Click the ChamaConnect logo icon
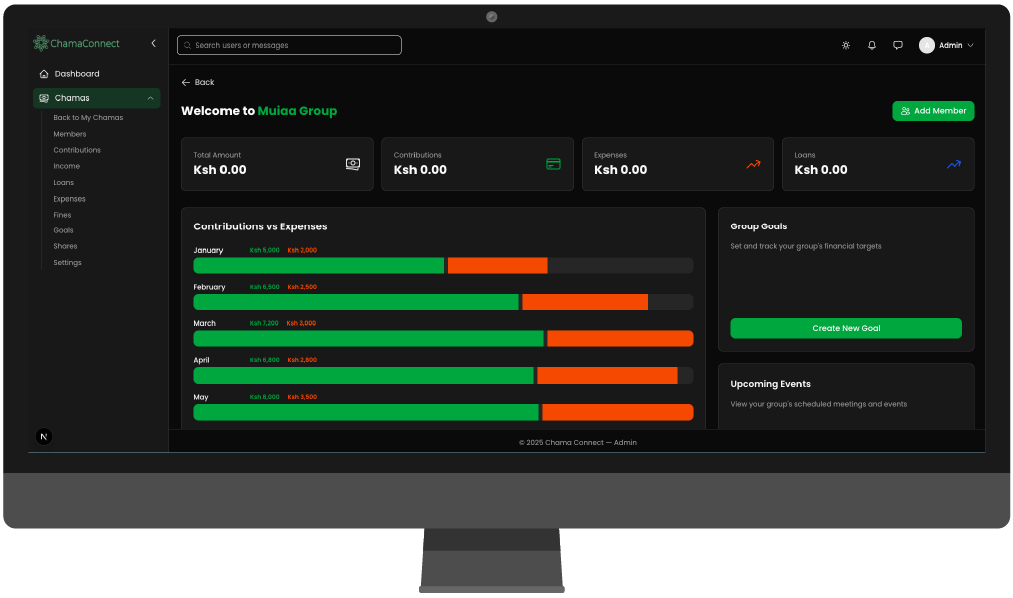Viewport: 1013px width, 598px height. 40,43
